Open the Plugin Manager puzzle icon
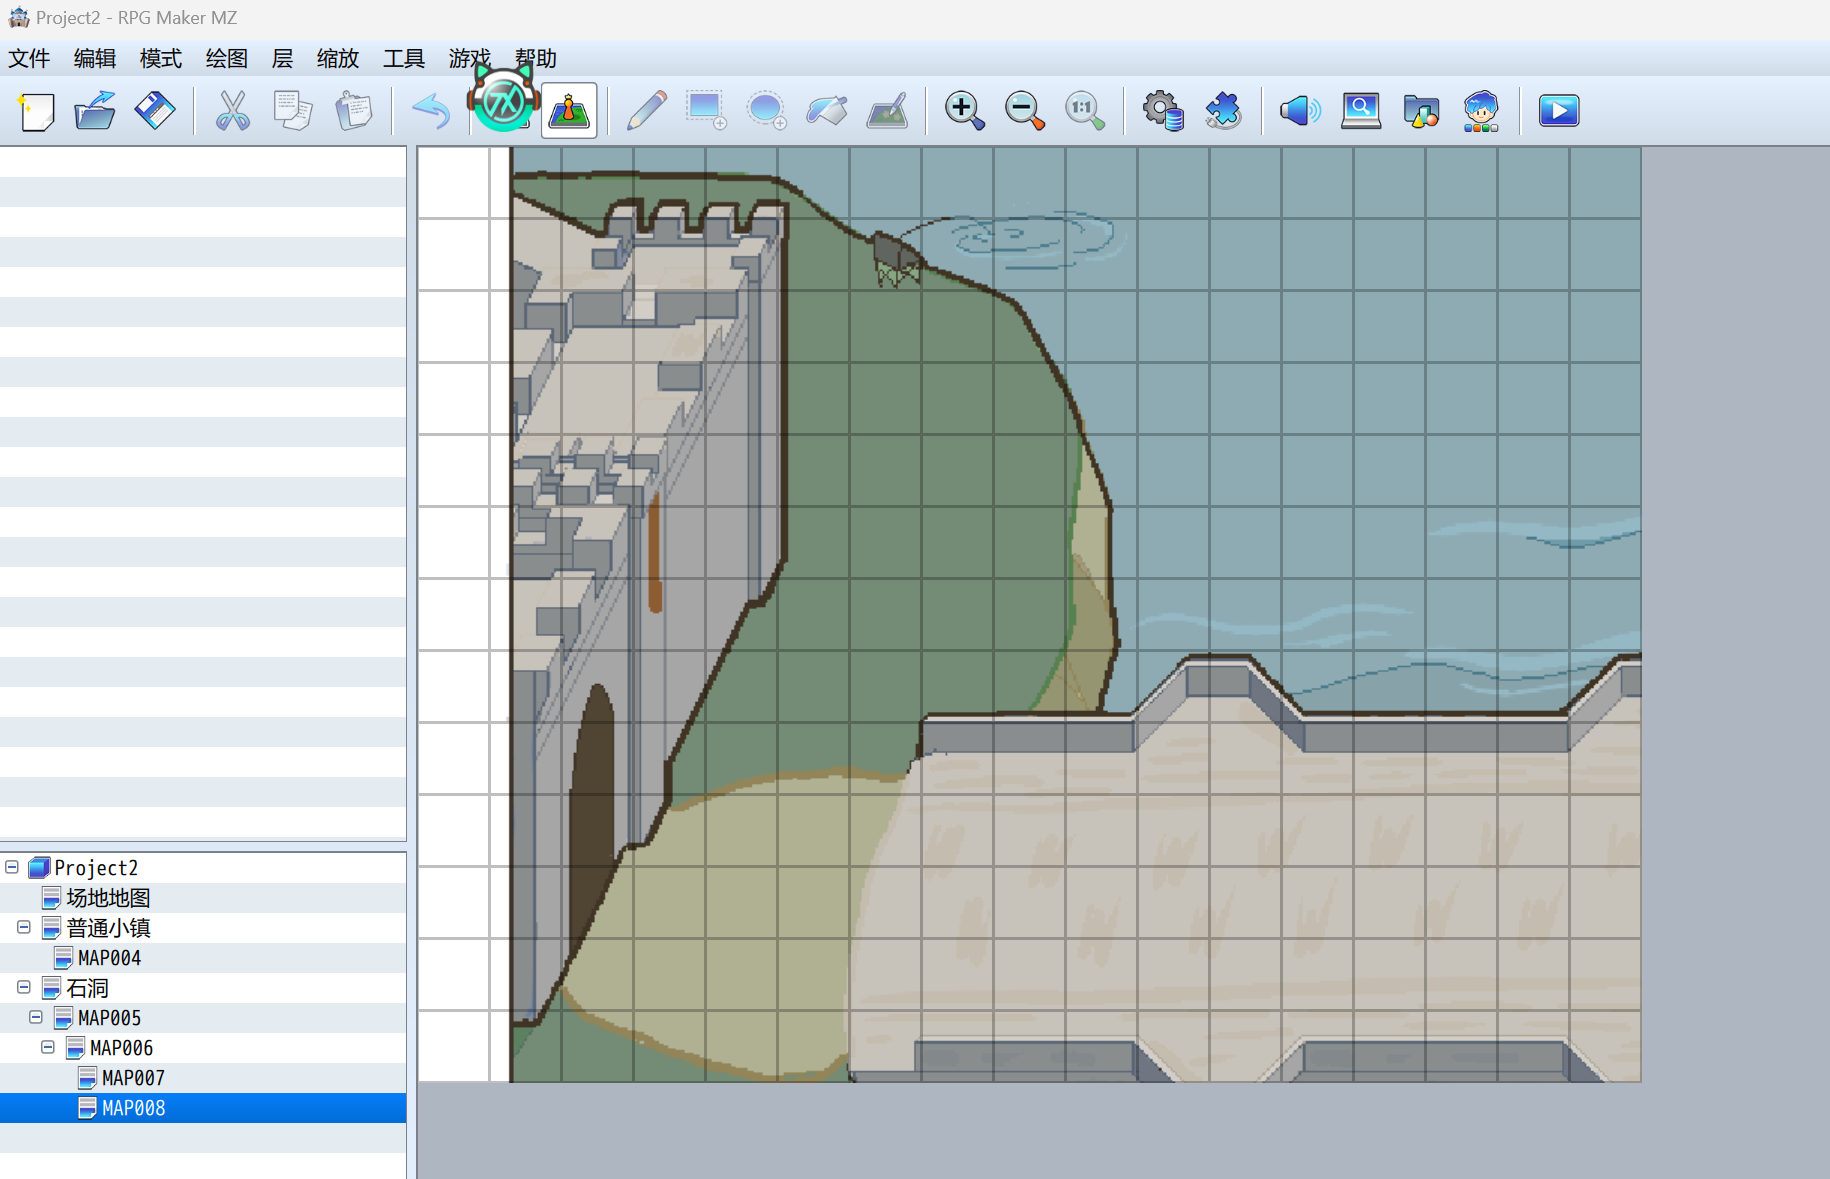The image size is (1830, 1179). pyautogui.click(x=1222, y=111)
